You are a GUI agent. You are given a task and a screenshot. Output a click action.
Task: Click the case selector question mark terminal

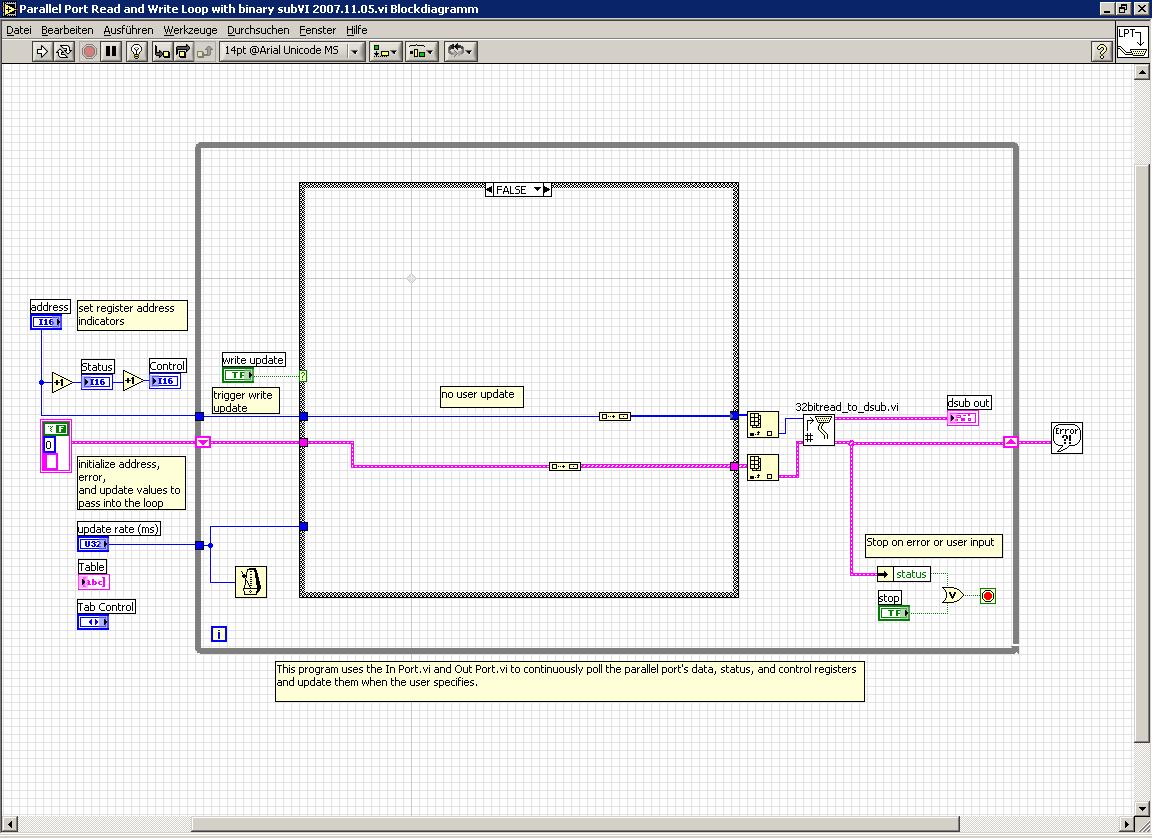click(x=303, y=376)
